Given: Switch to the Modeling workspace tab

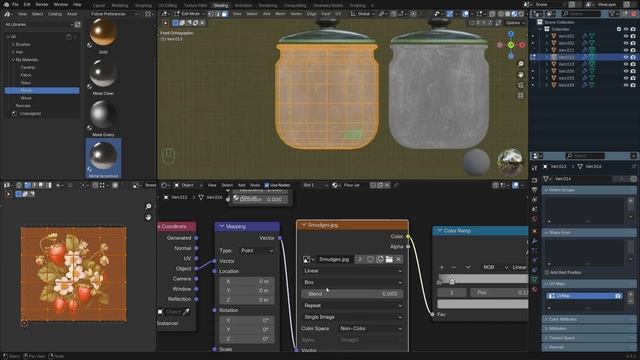Looking at the screenshot, I should pyautogui.click(x=120, y=6).
